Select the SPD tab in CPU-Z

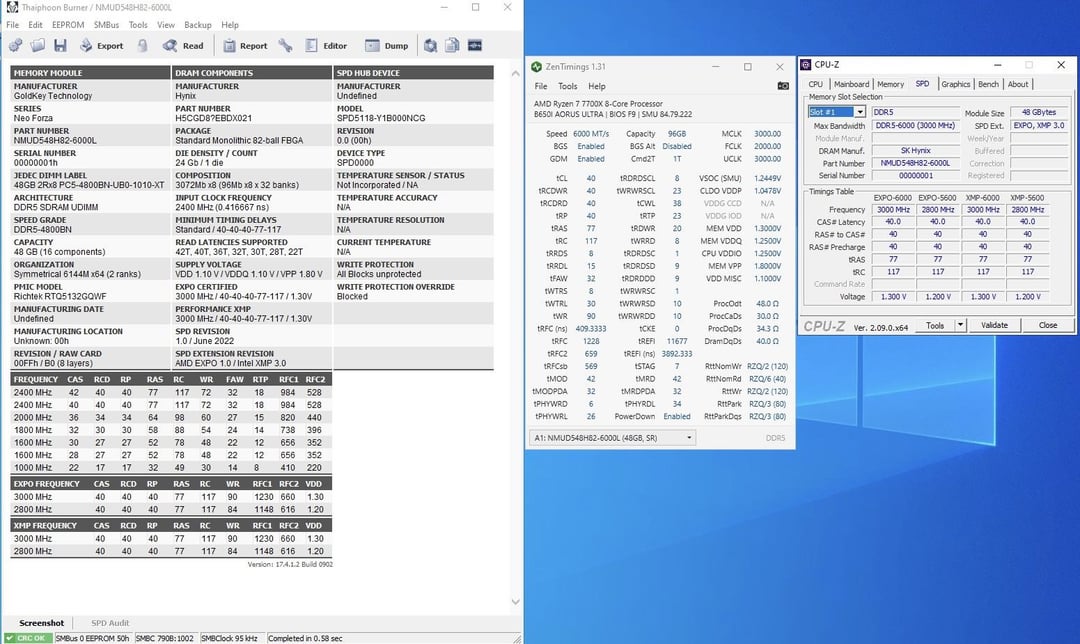tap(922, 83)
